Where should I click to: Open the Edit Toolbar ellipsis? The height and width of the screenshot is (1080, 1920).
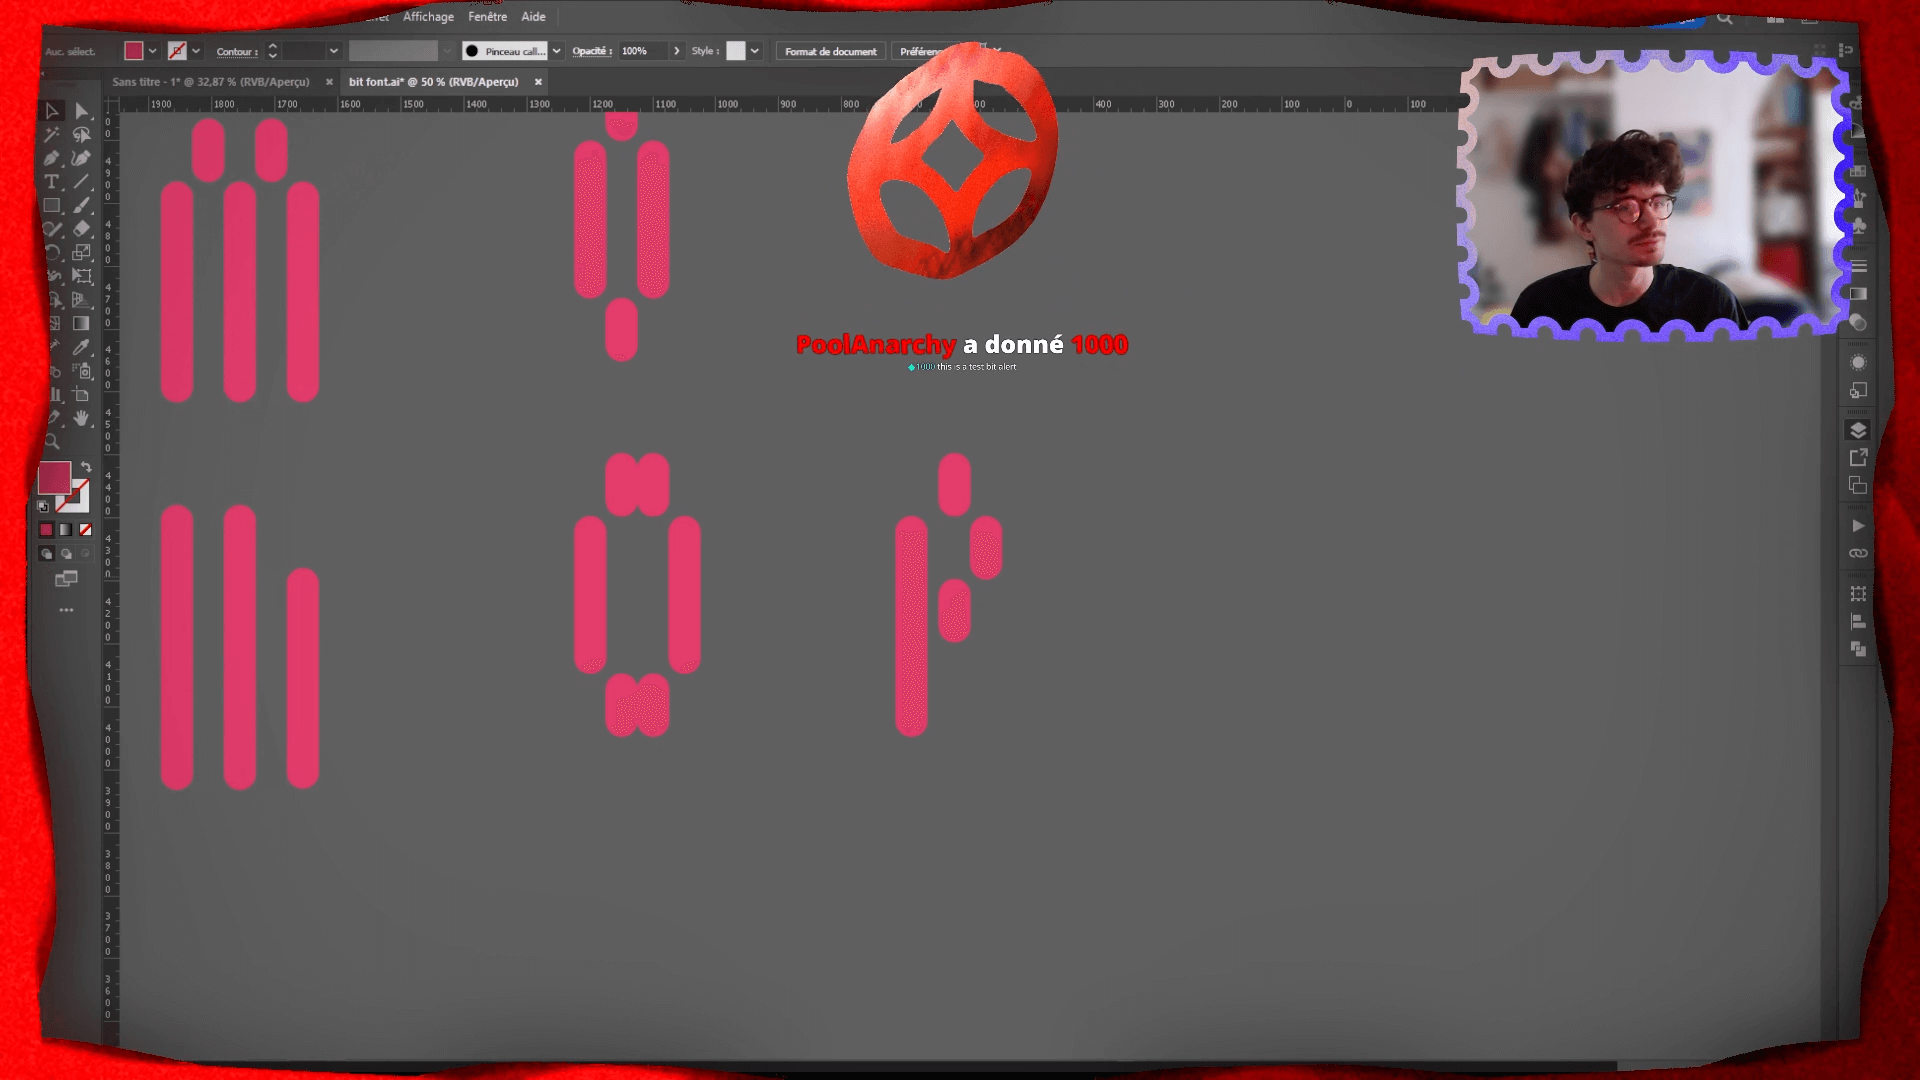(x=66, y=610)
